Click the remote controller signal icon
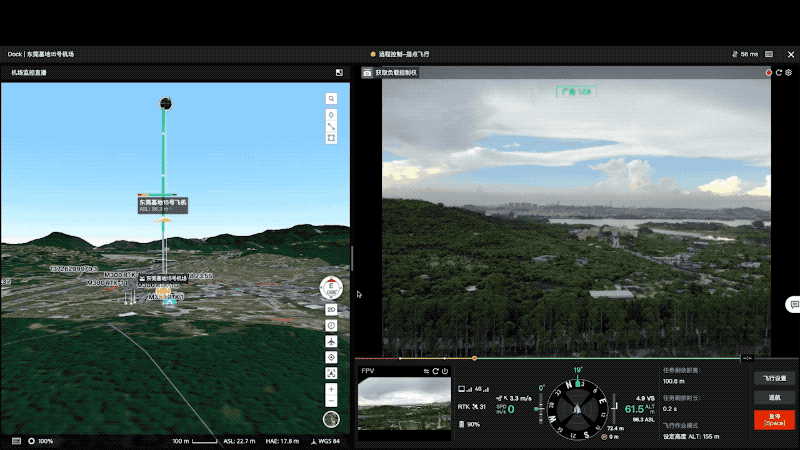 click(465, 389)
